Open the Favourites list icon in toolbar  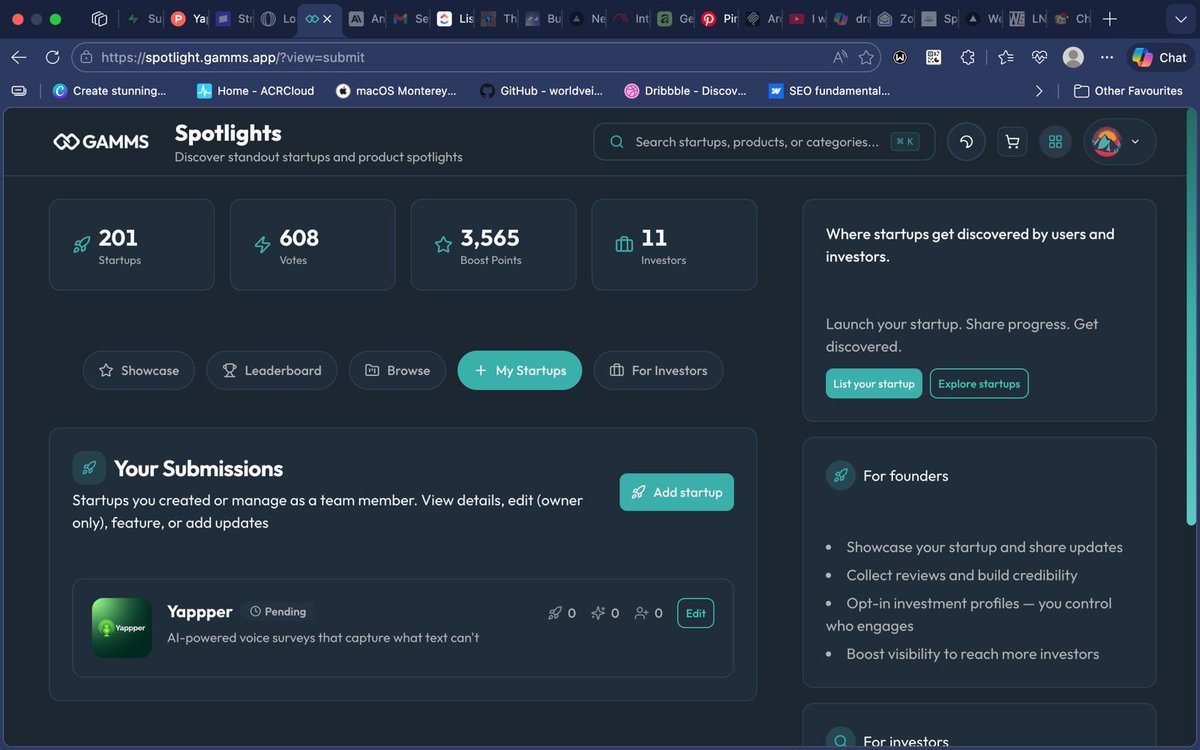pyautogui.click(x=1005, y=57)
